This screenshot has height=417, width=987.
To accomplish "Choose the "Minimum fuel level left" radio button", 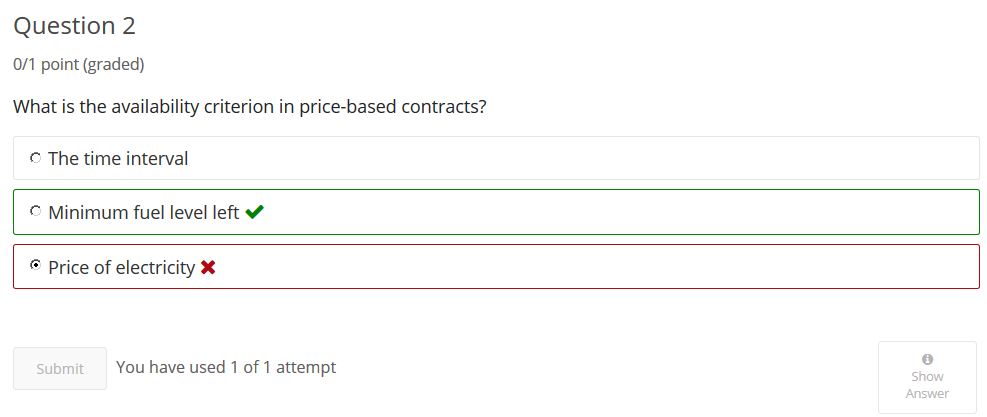I will click(x=35, y=211).
